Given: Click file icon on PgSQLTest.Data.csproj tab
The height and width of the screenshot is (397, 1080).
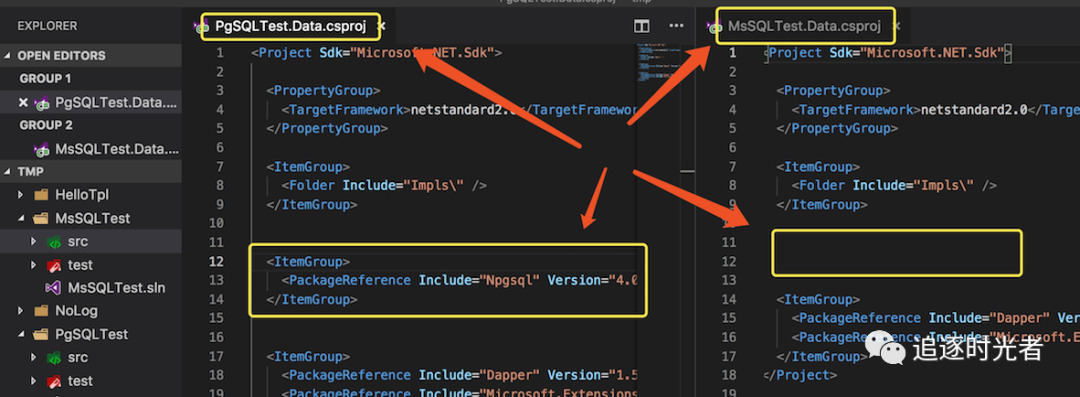Looking at the screenshot, I should tap(201, 27).
